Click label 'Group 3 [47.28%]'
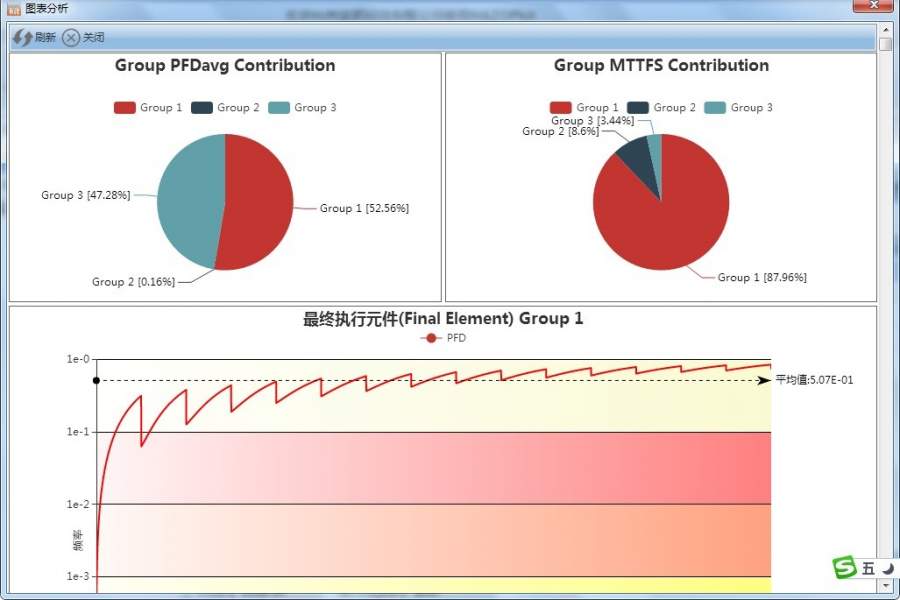This screenshot has height=600, width=900. click(86, 195)
